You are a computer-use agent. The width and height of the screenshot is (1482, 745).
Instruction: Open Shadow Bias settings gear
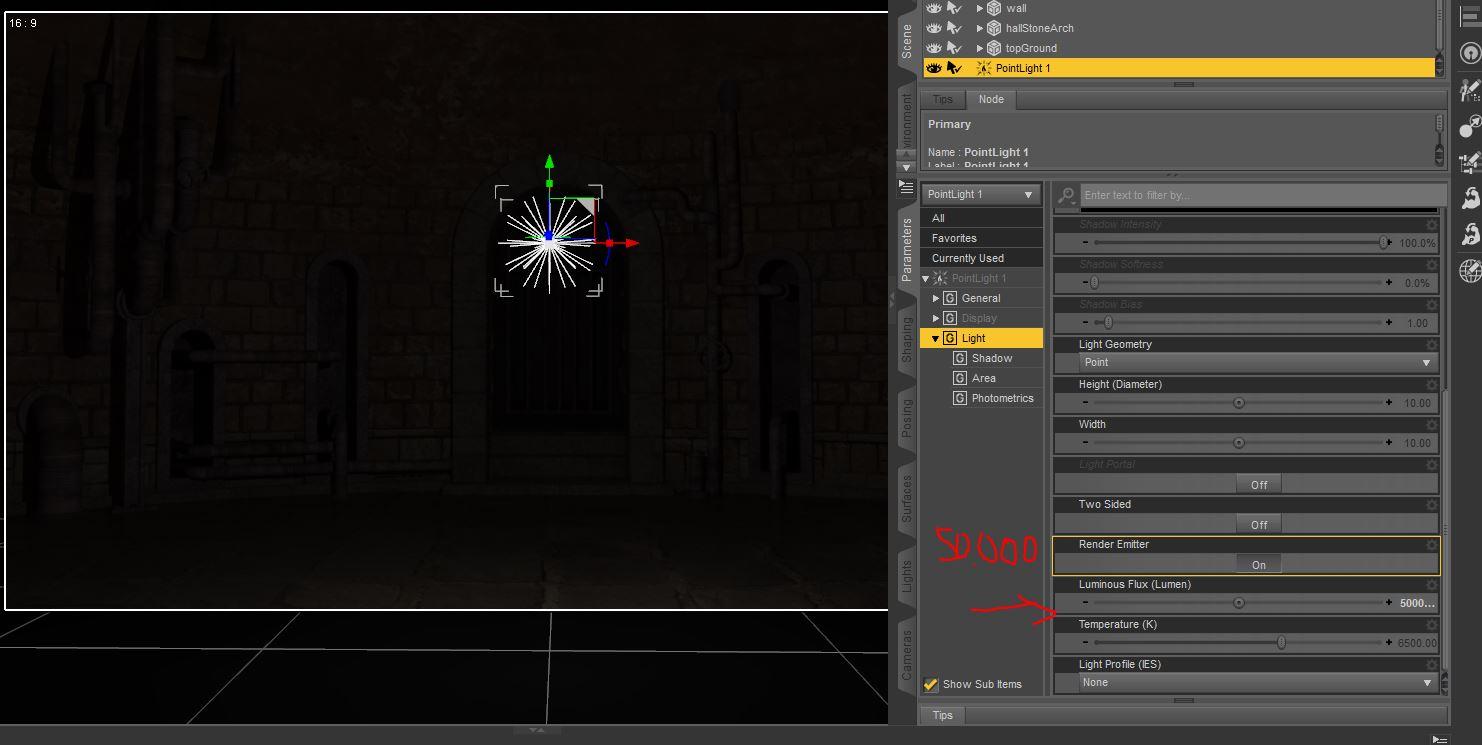1432,305
